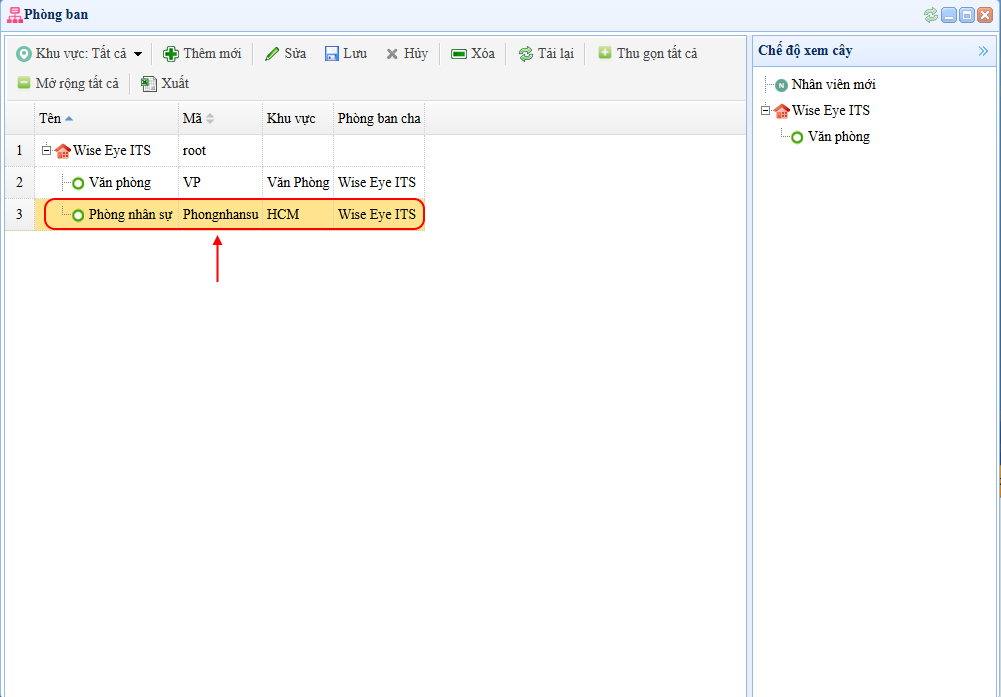Click the Sửa pencil icon

pos(272,54)
